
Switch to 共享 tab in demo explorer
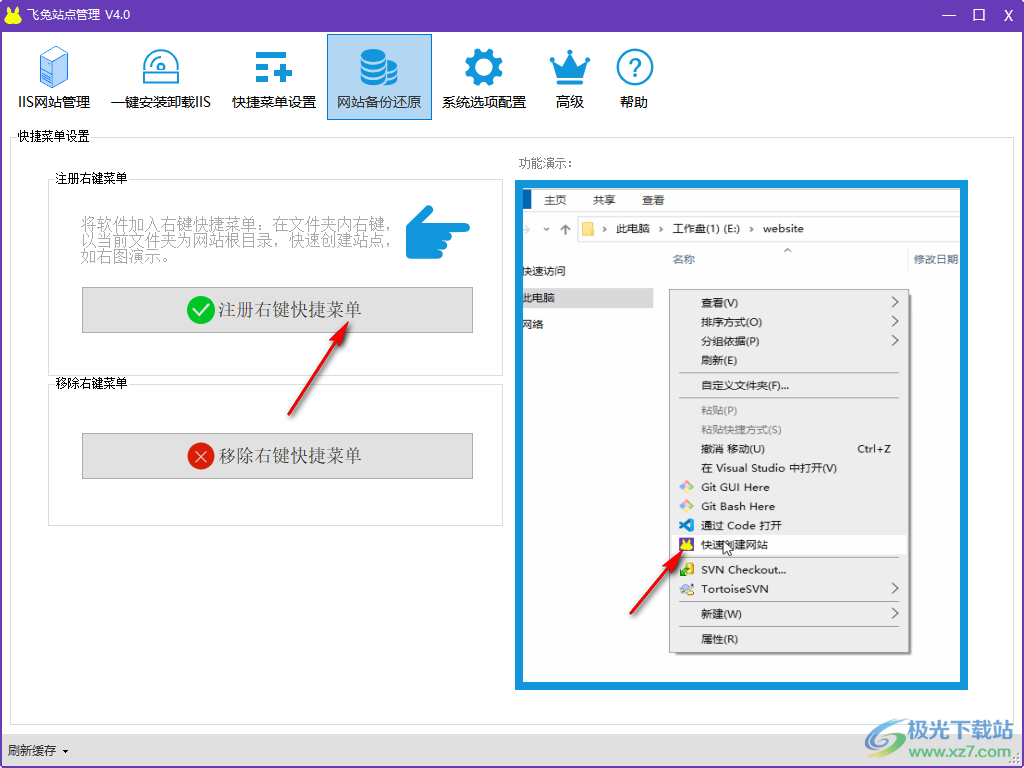tap(604, 200)
